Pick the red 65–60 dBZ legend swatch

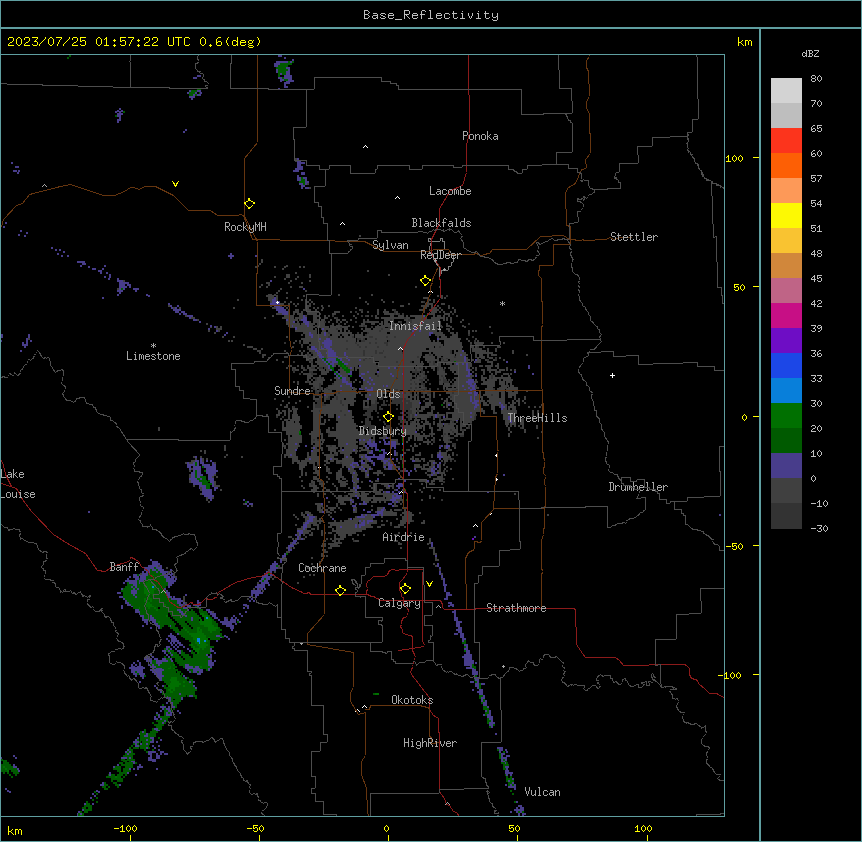tap(786, 140)
